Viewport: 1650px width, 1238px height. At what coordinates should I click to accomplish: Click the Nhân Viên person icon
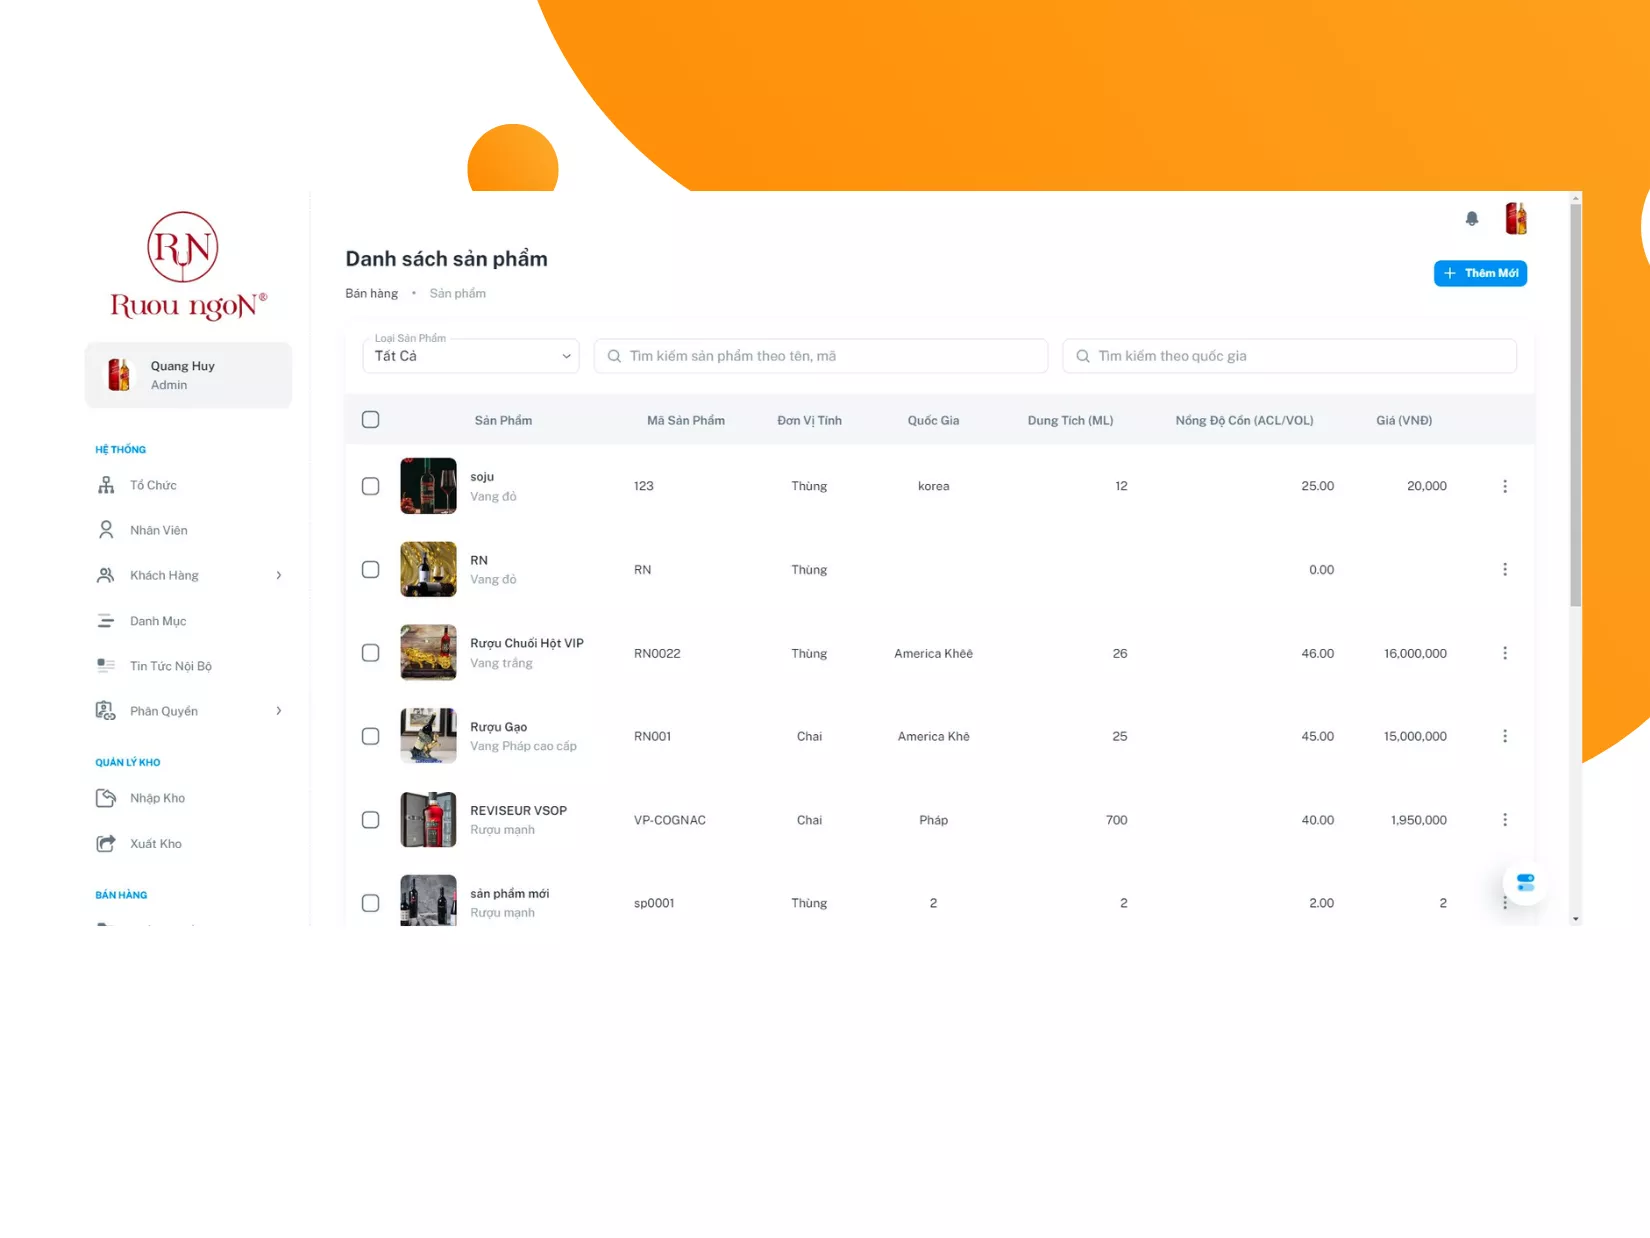(106, 530)
